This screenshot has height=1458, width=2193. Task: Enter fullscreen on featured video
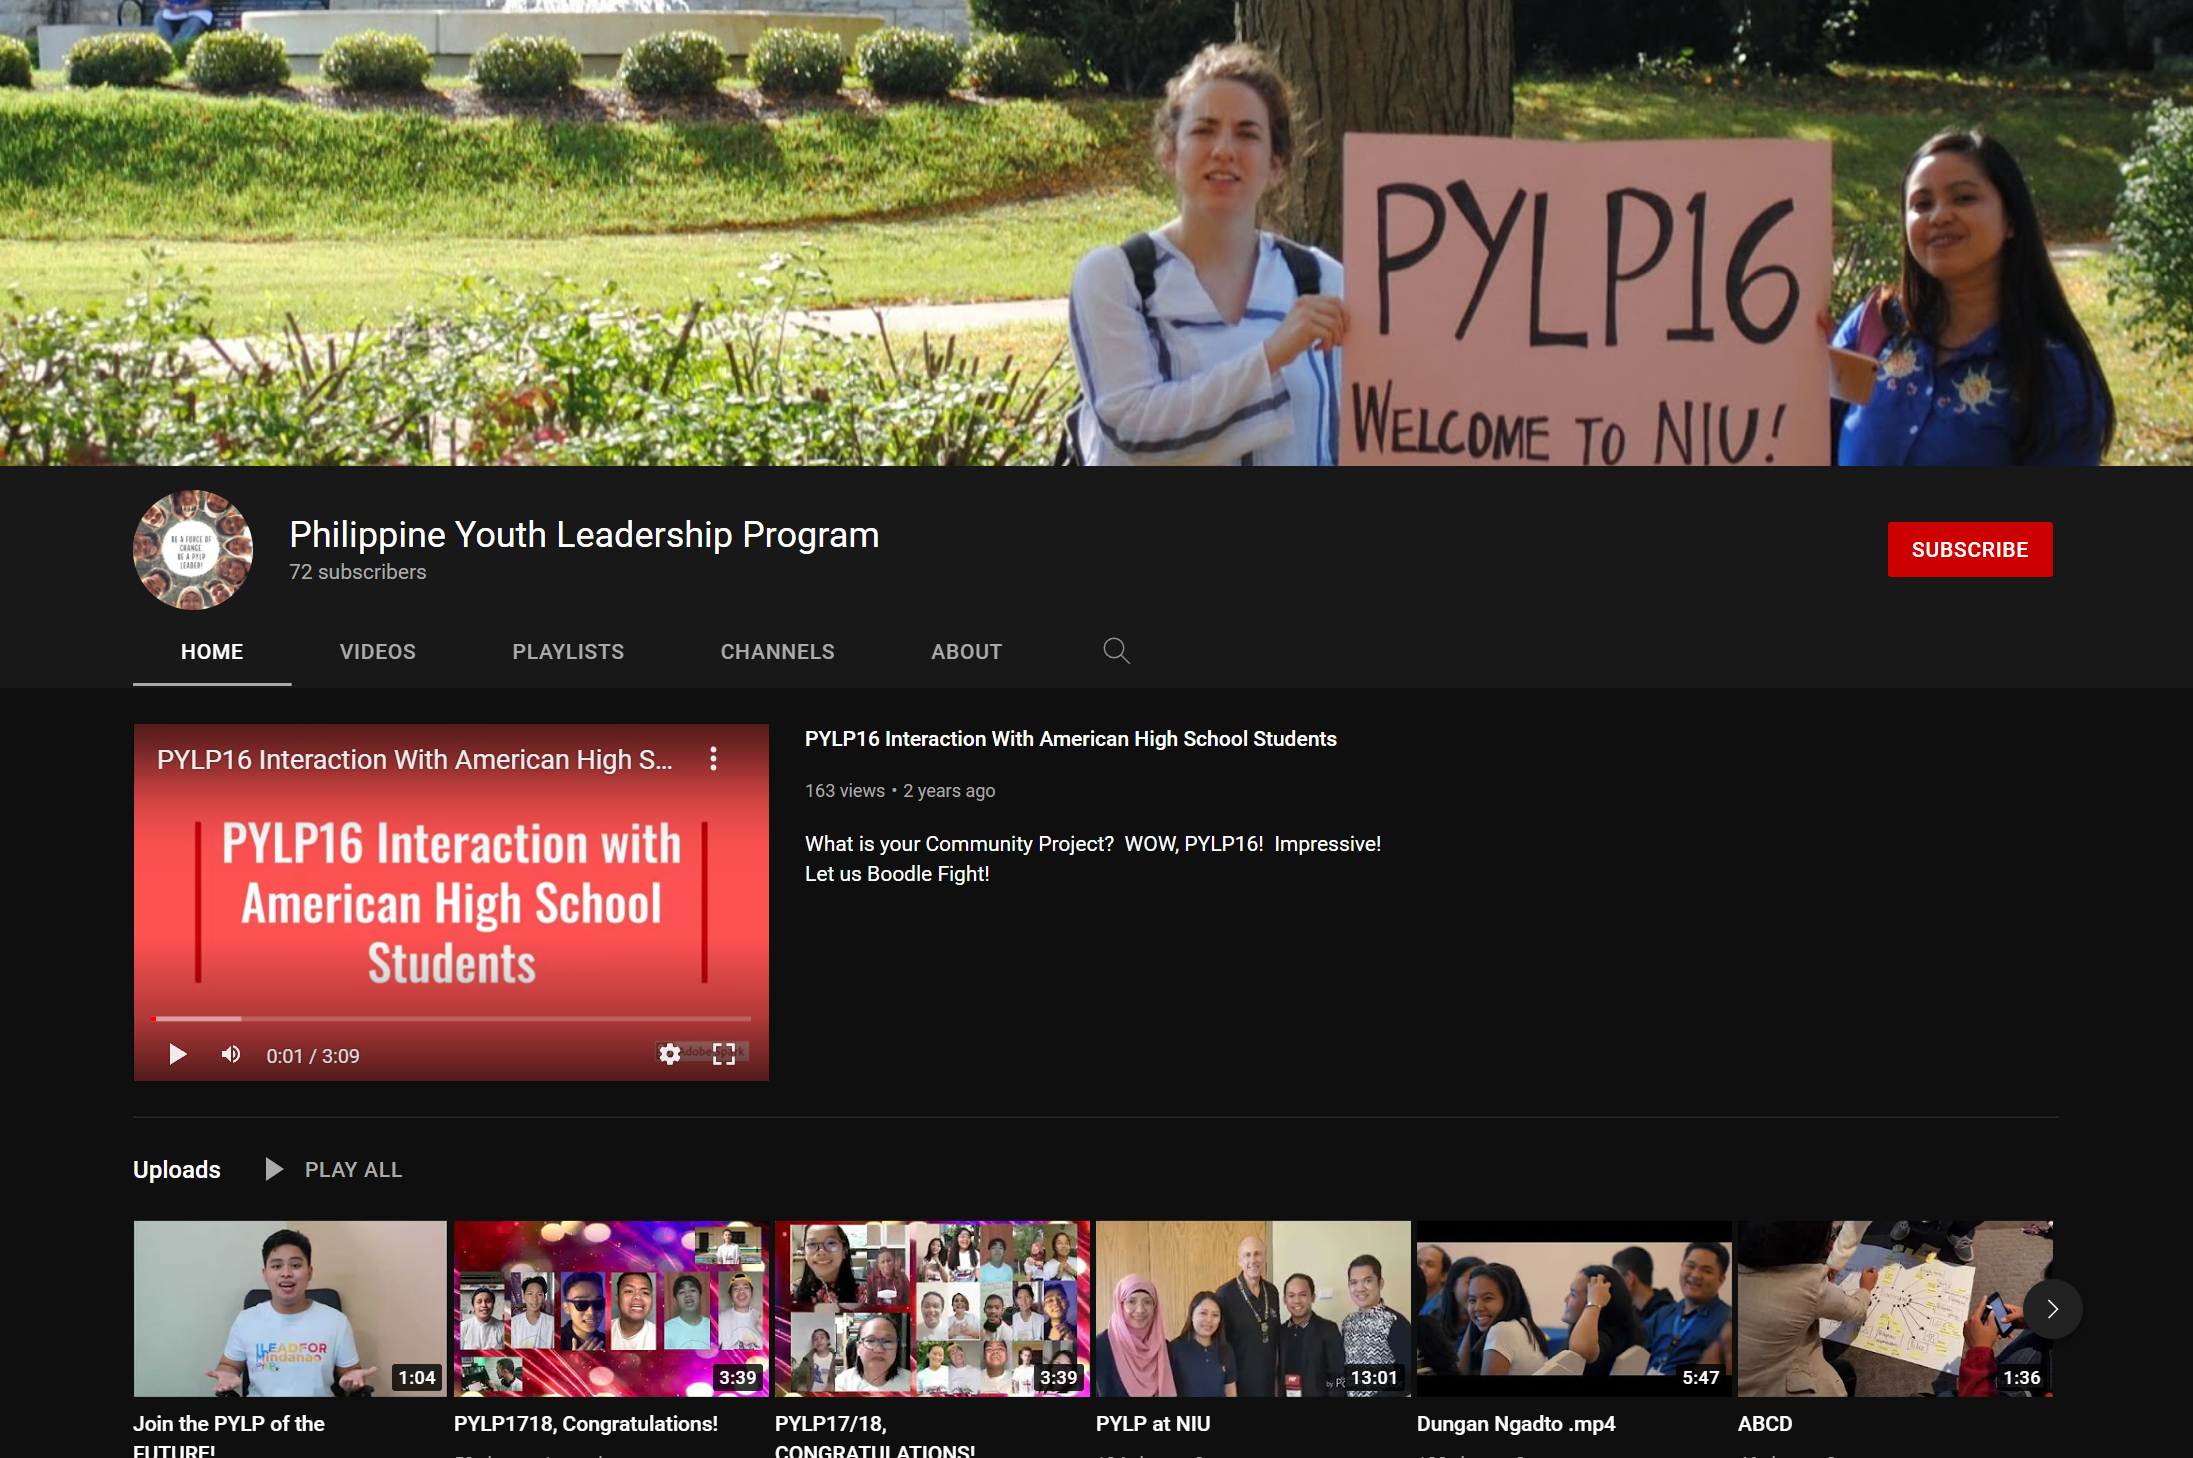point(724,1054)
